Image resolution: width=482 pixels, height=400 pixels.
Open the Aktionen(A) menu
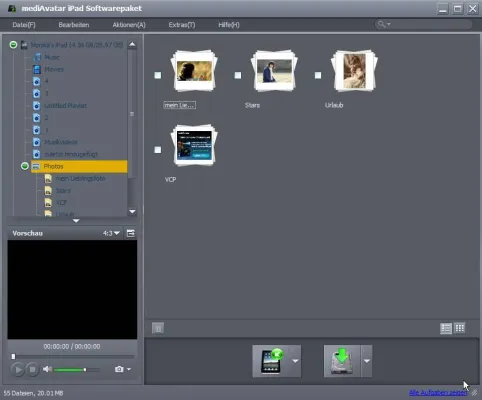pyautogui.click(x=129, y=25)
